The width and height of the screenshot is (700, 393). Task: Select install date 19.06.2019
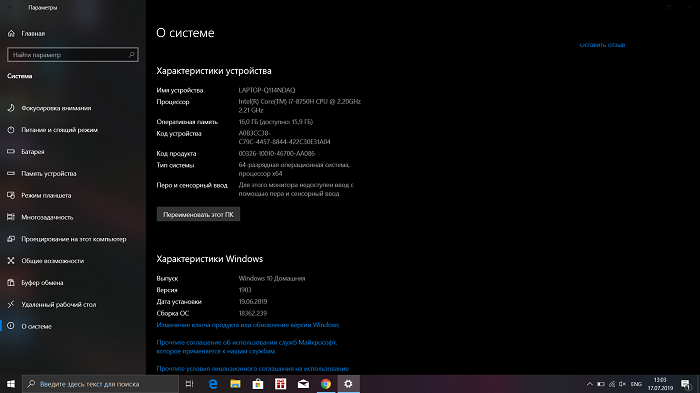tap(253, 302)
